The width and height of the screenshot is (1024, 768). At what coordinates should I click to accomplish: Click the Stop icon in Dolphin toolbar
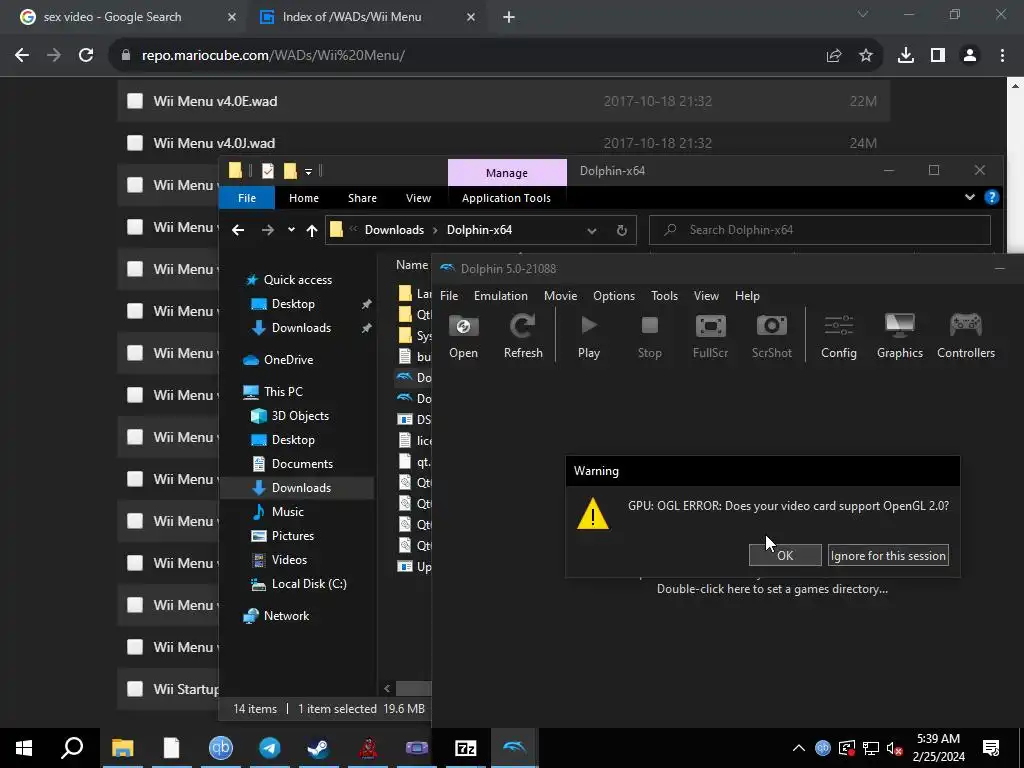(x=649, y=336)
